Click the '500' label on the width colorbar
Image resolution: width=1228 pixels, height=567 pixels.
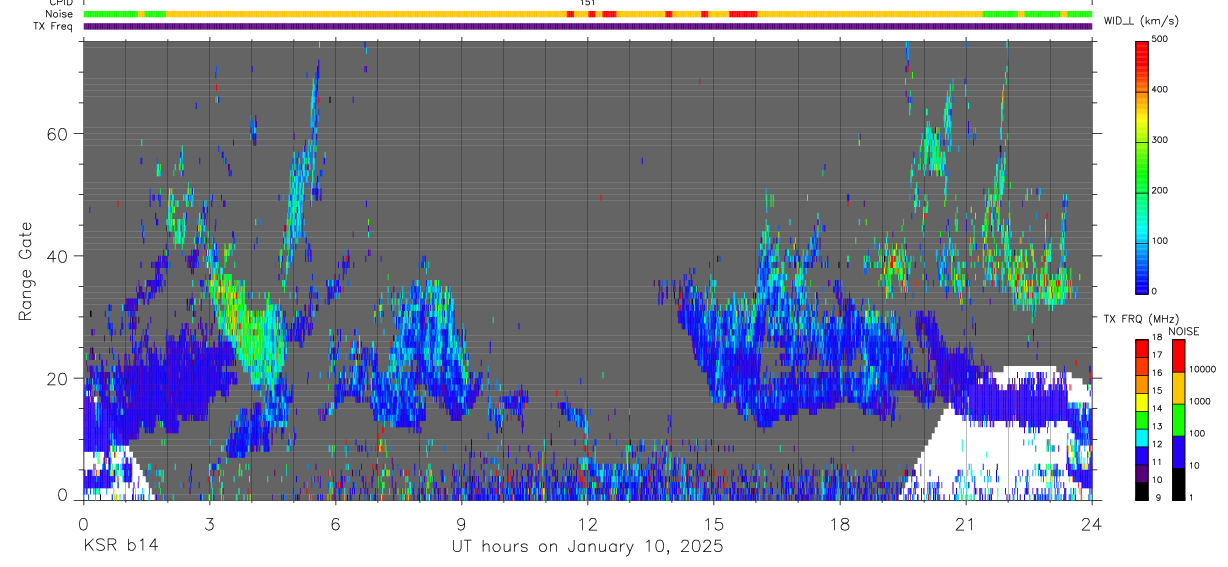point(1161,39)
